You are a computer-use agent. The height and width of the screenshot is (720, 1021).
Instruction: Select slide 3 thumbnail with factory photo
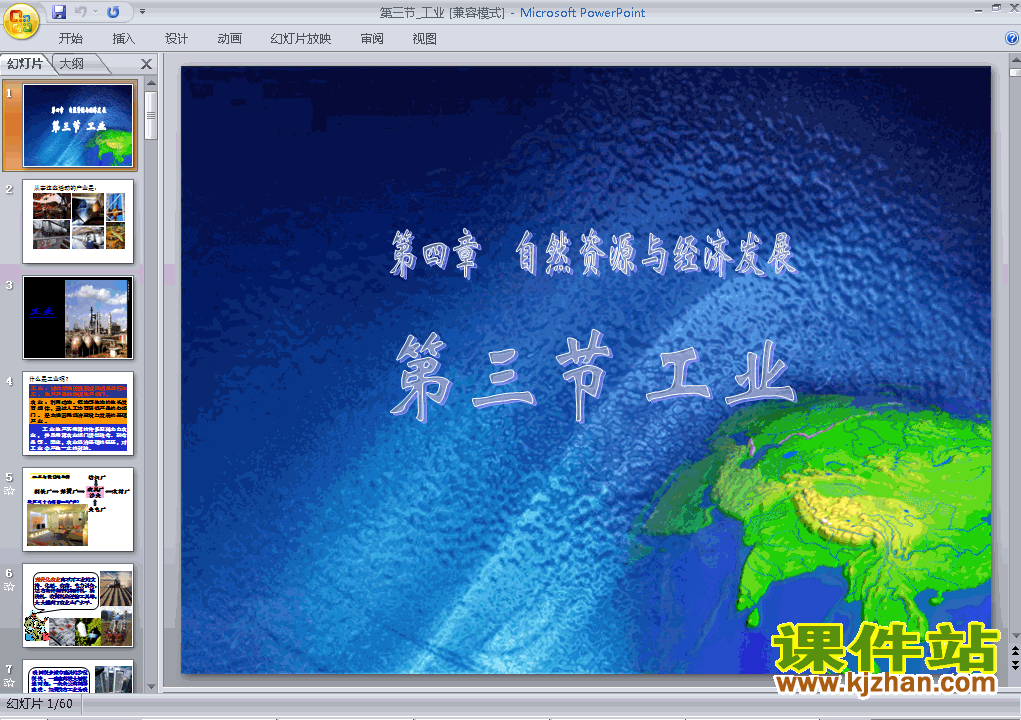(x=78, y=317)
